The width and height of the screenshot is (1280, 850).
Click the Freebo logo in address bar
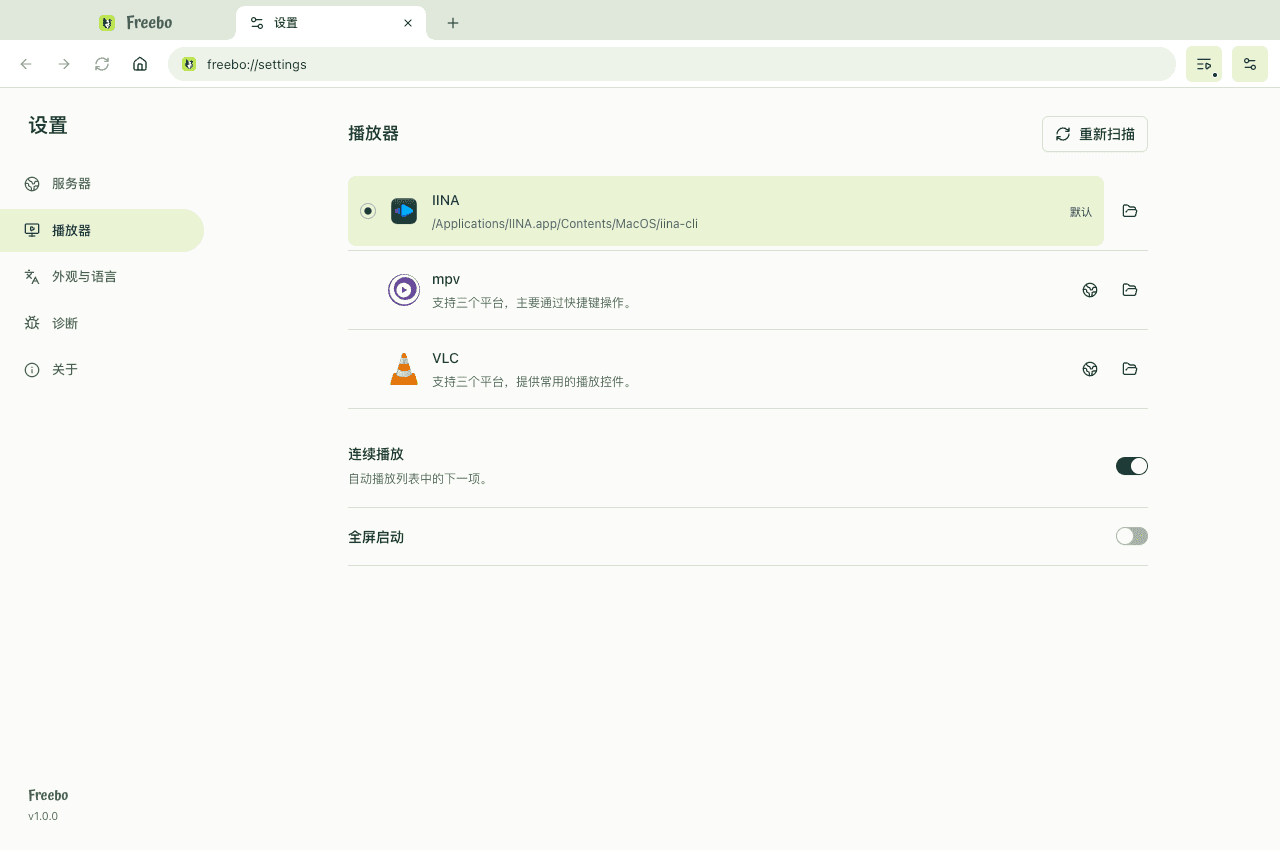tap(189, 64)
